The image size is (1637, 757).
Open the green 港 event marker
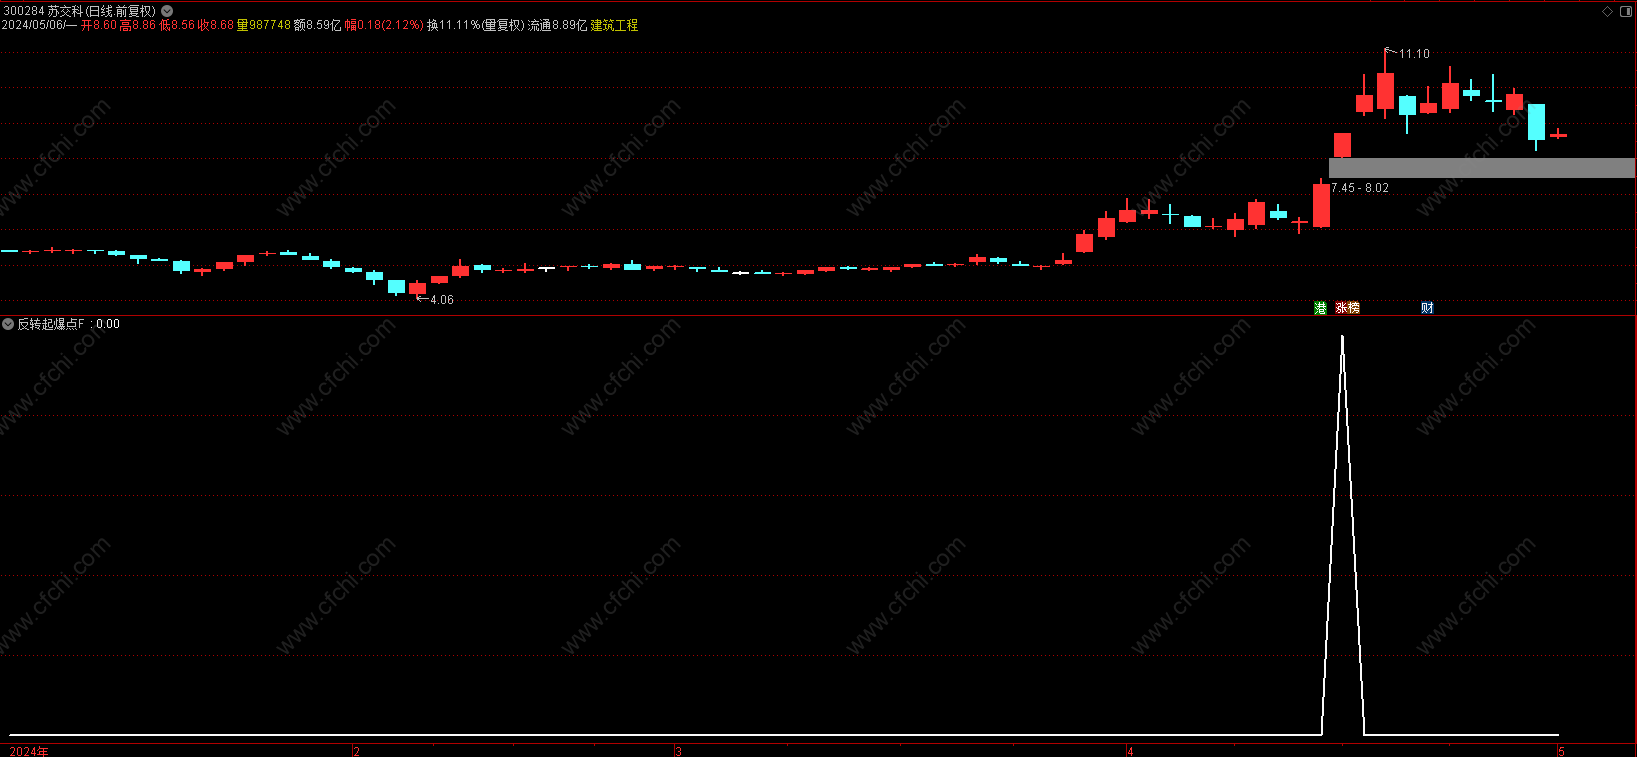[1320, 308]
